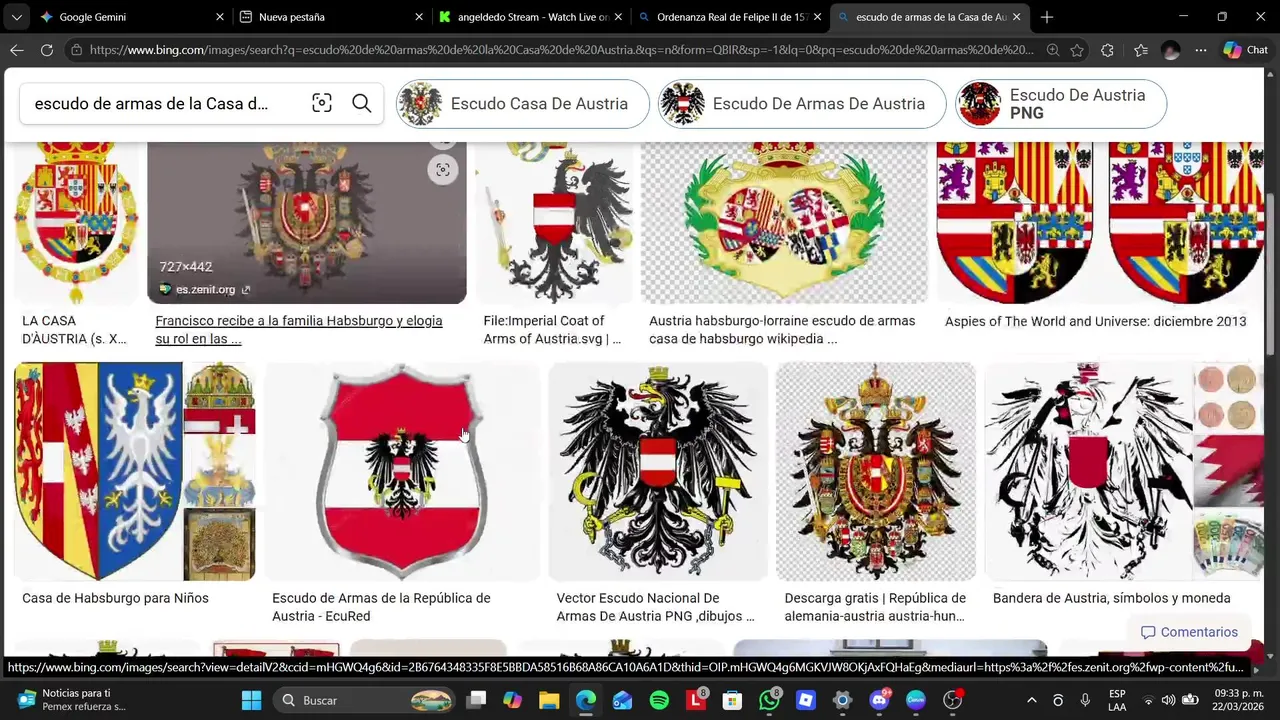Select Escudo De Armas De Austria chip

802,104
